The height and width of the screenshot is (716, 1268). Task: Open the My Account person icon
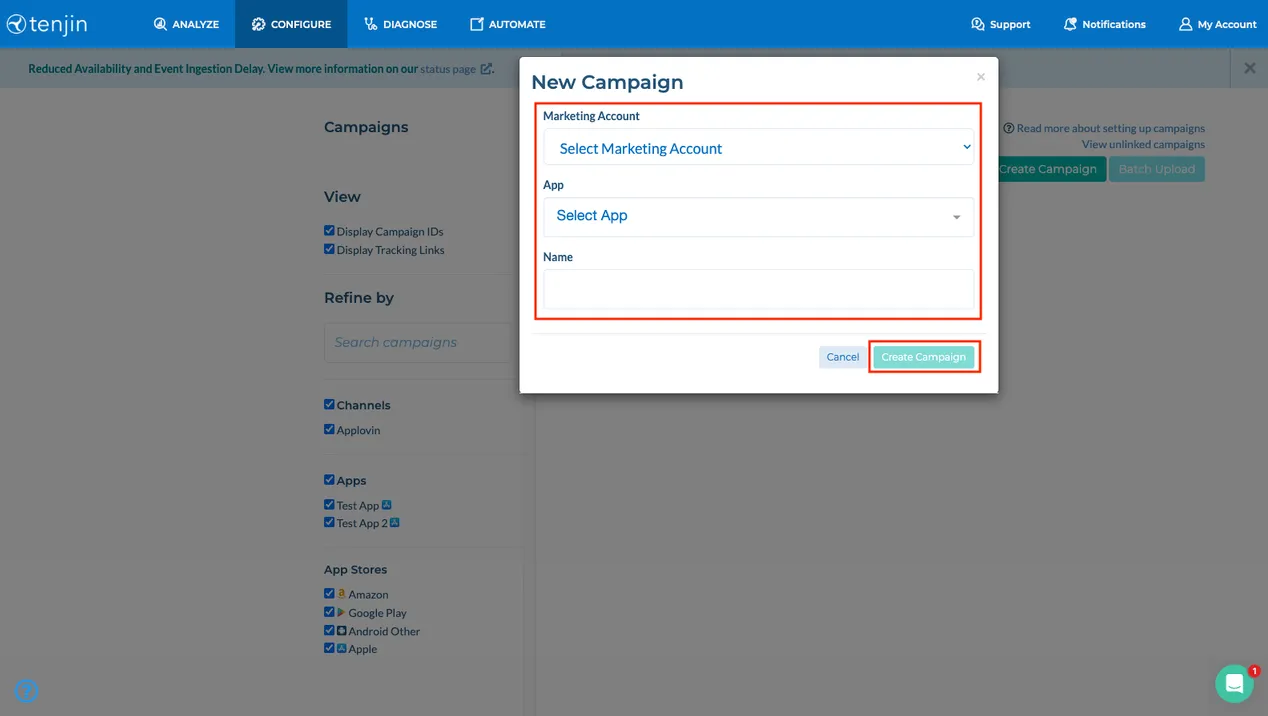click(1185, 23)
